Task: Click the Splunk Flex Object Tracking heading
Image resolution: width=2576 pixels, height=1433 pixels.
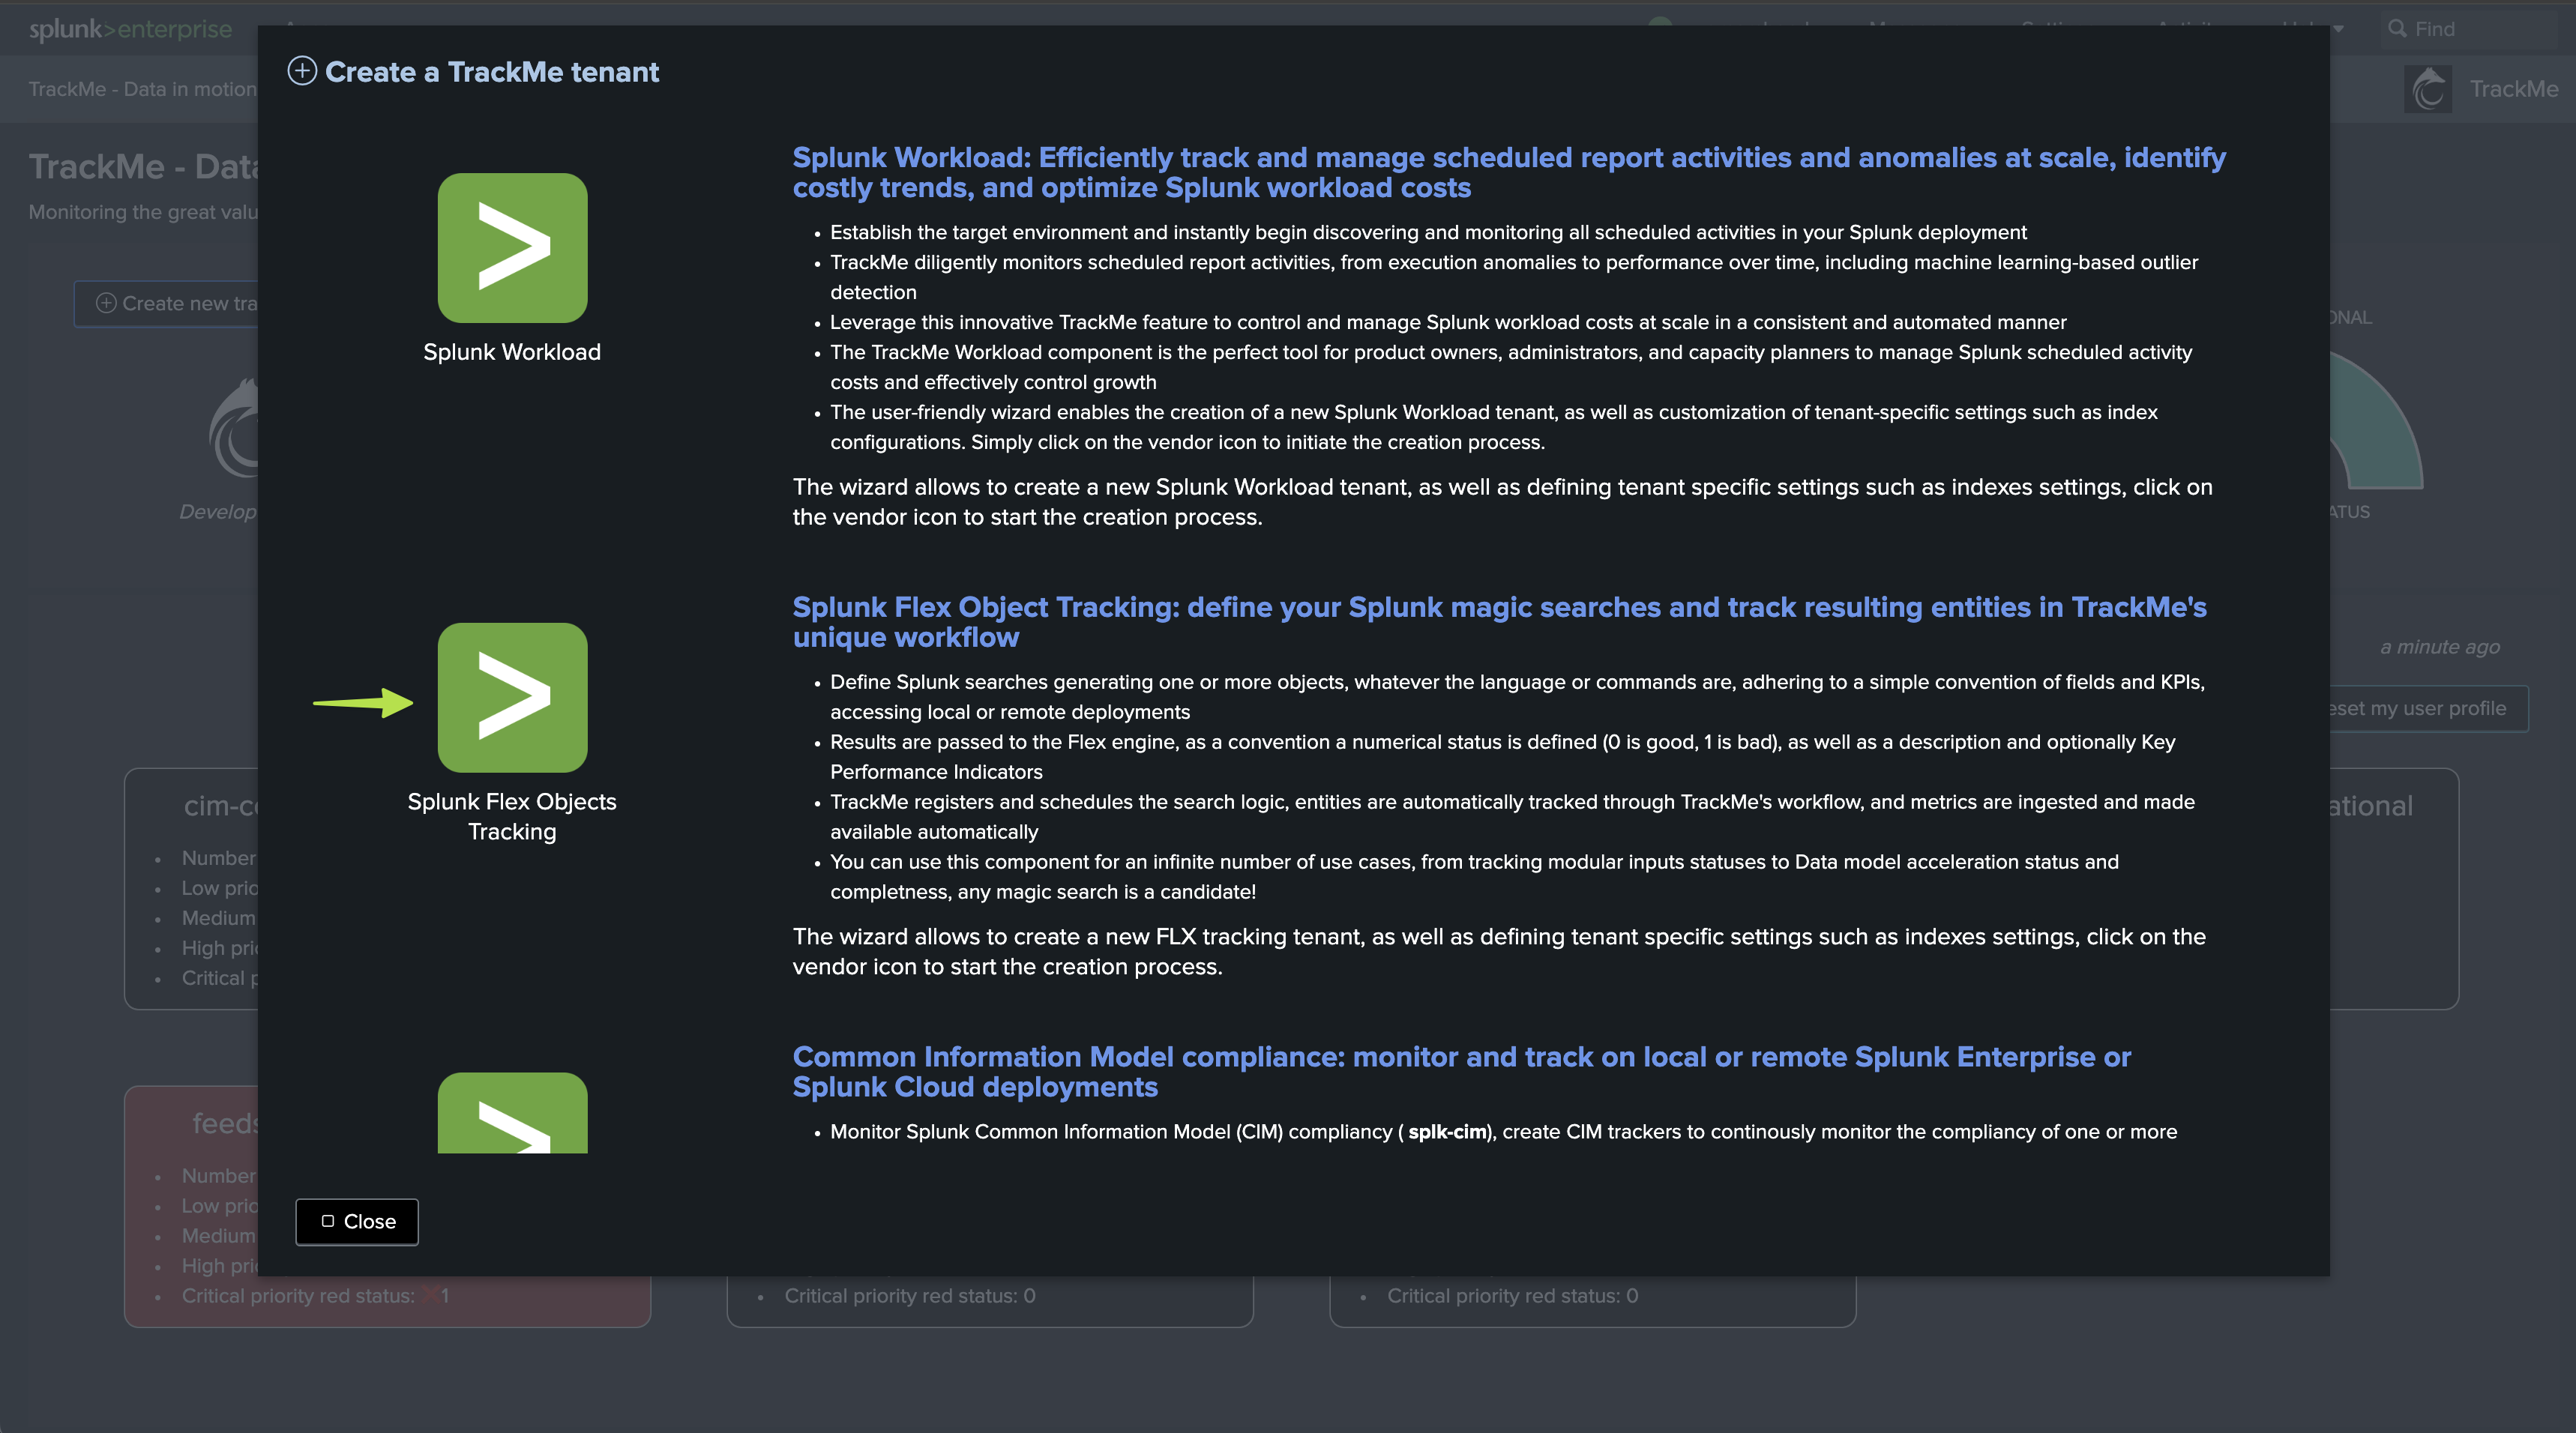Action: (1499, 622)
